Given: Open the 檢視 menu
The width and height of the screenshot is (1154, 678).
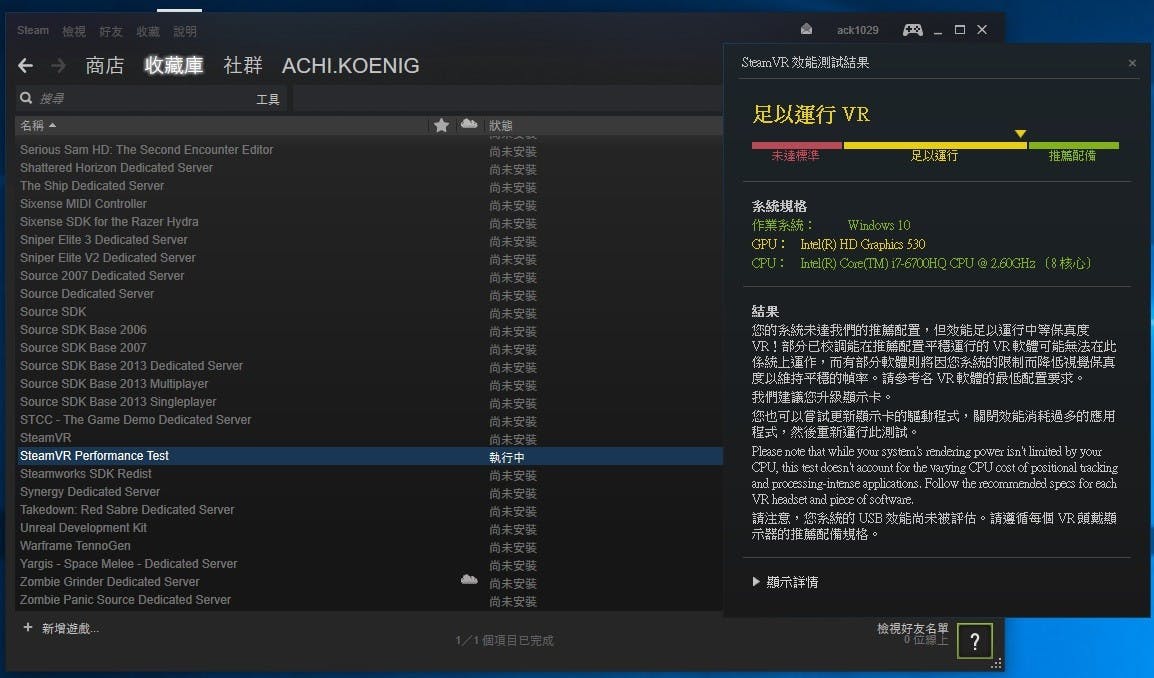Looking at the screenshot, I should coord(74,31).
